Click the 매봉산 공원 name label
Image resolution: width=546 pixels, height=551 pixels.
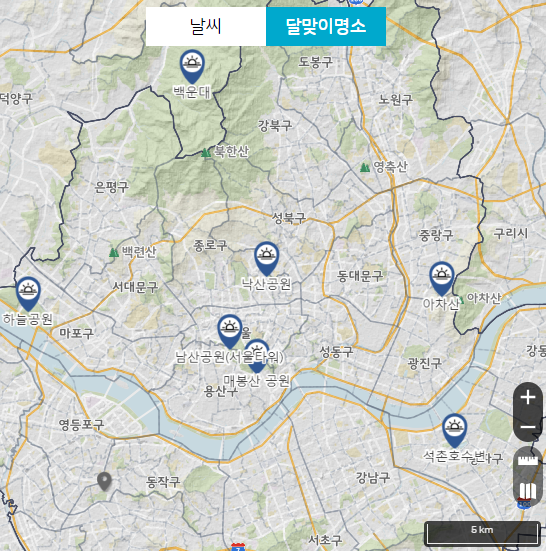pos(257,381)
